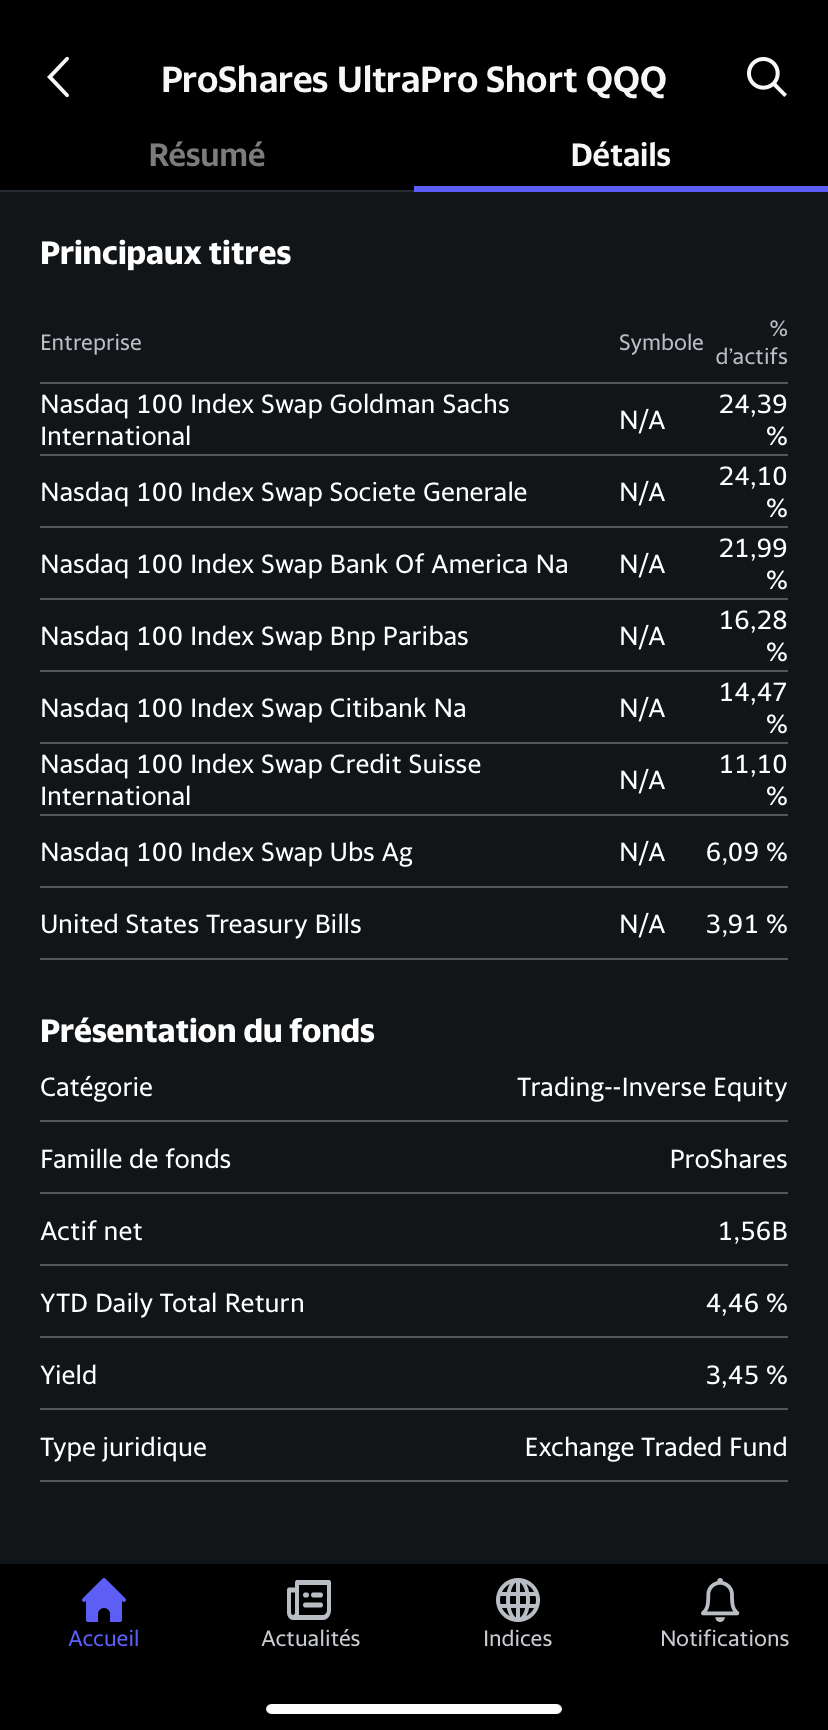The width and height of the screenshot is (828, 1730).
Task: Tap the Accueil home icon
Action: (x=104, y=1600)
